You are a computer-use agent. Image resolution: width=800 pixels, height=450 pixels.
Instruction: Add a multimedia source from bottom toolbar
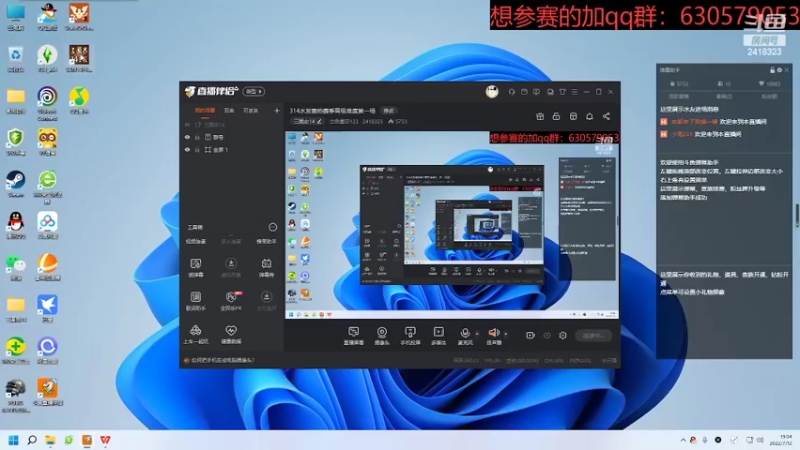click(438, 336)
